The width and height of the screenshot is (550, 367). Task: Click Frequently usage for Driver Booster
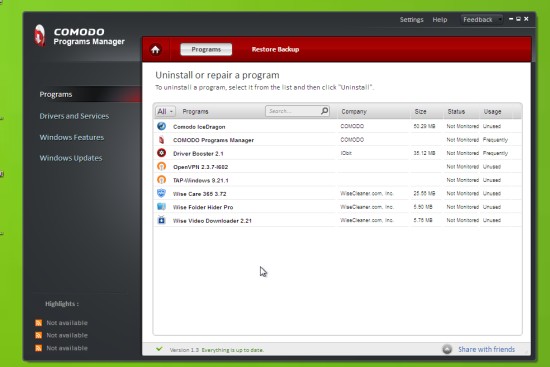[x=495, y=153]
